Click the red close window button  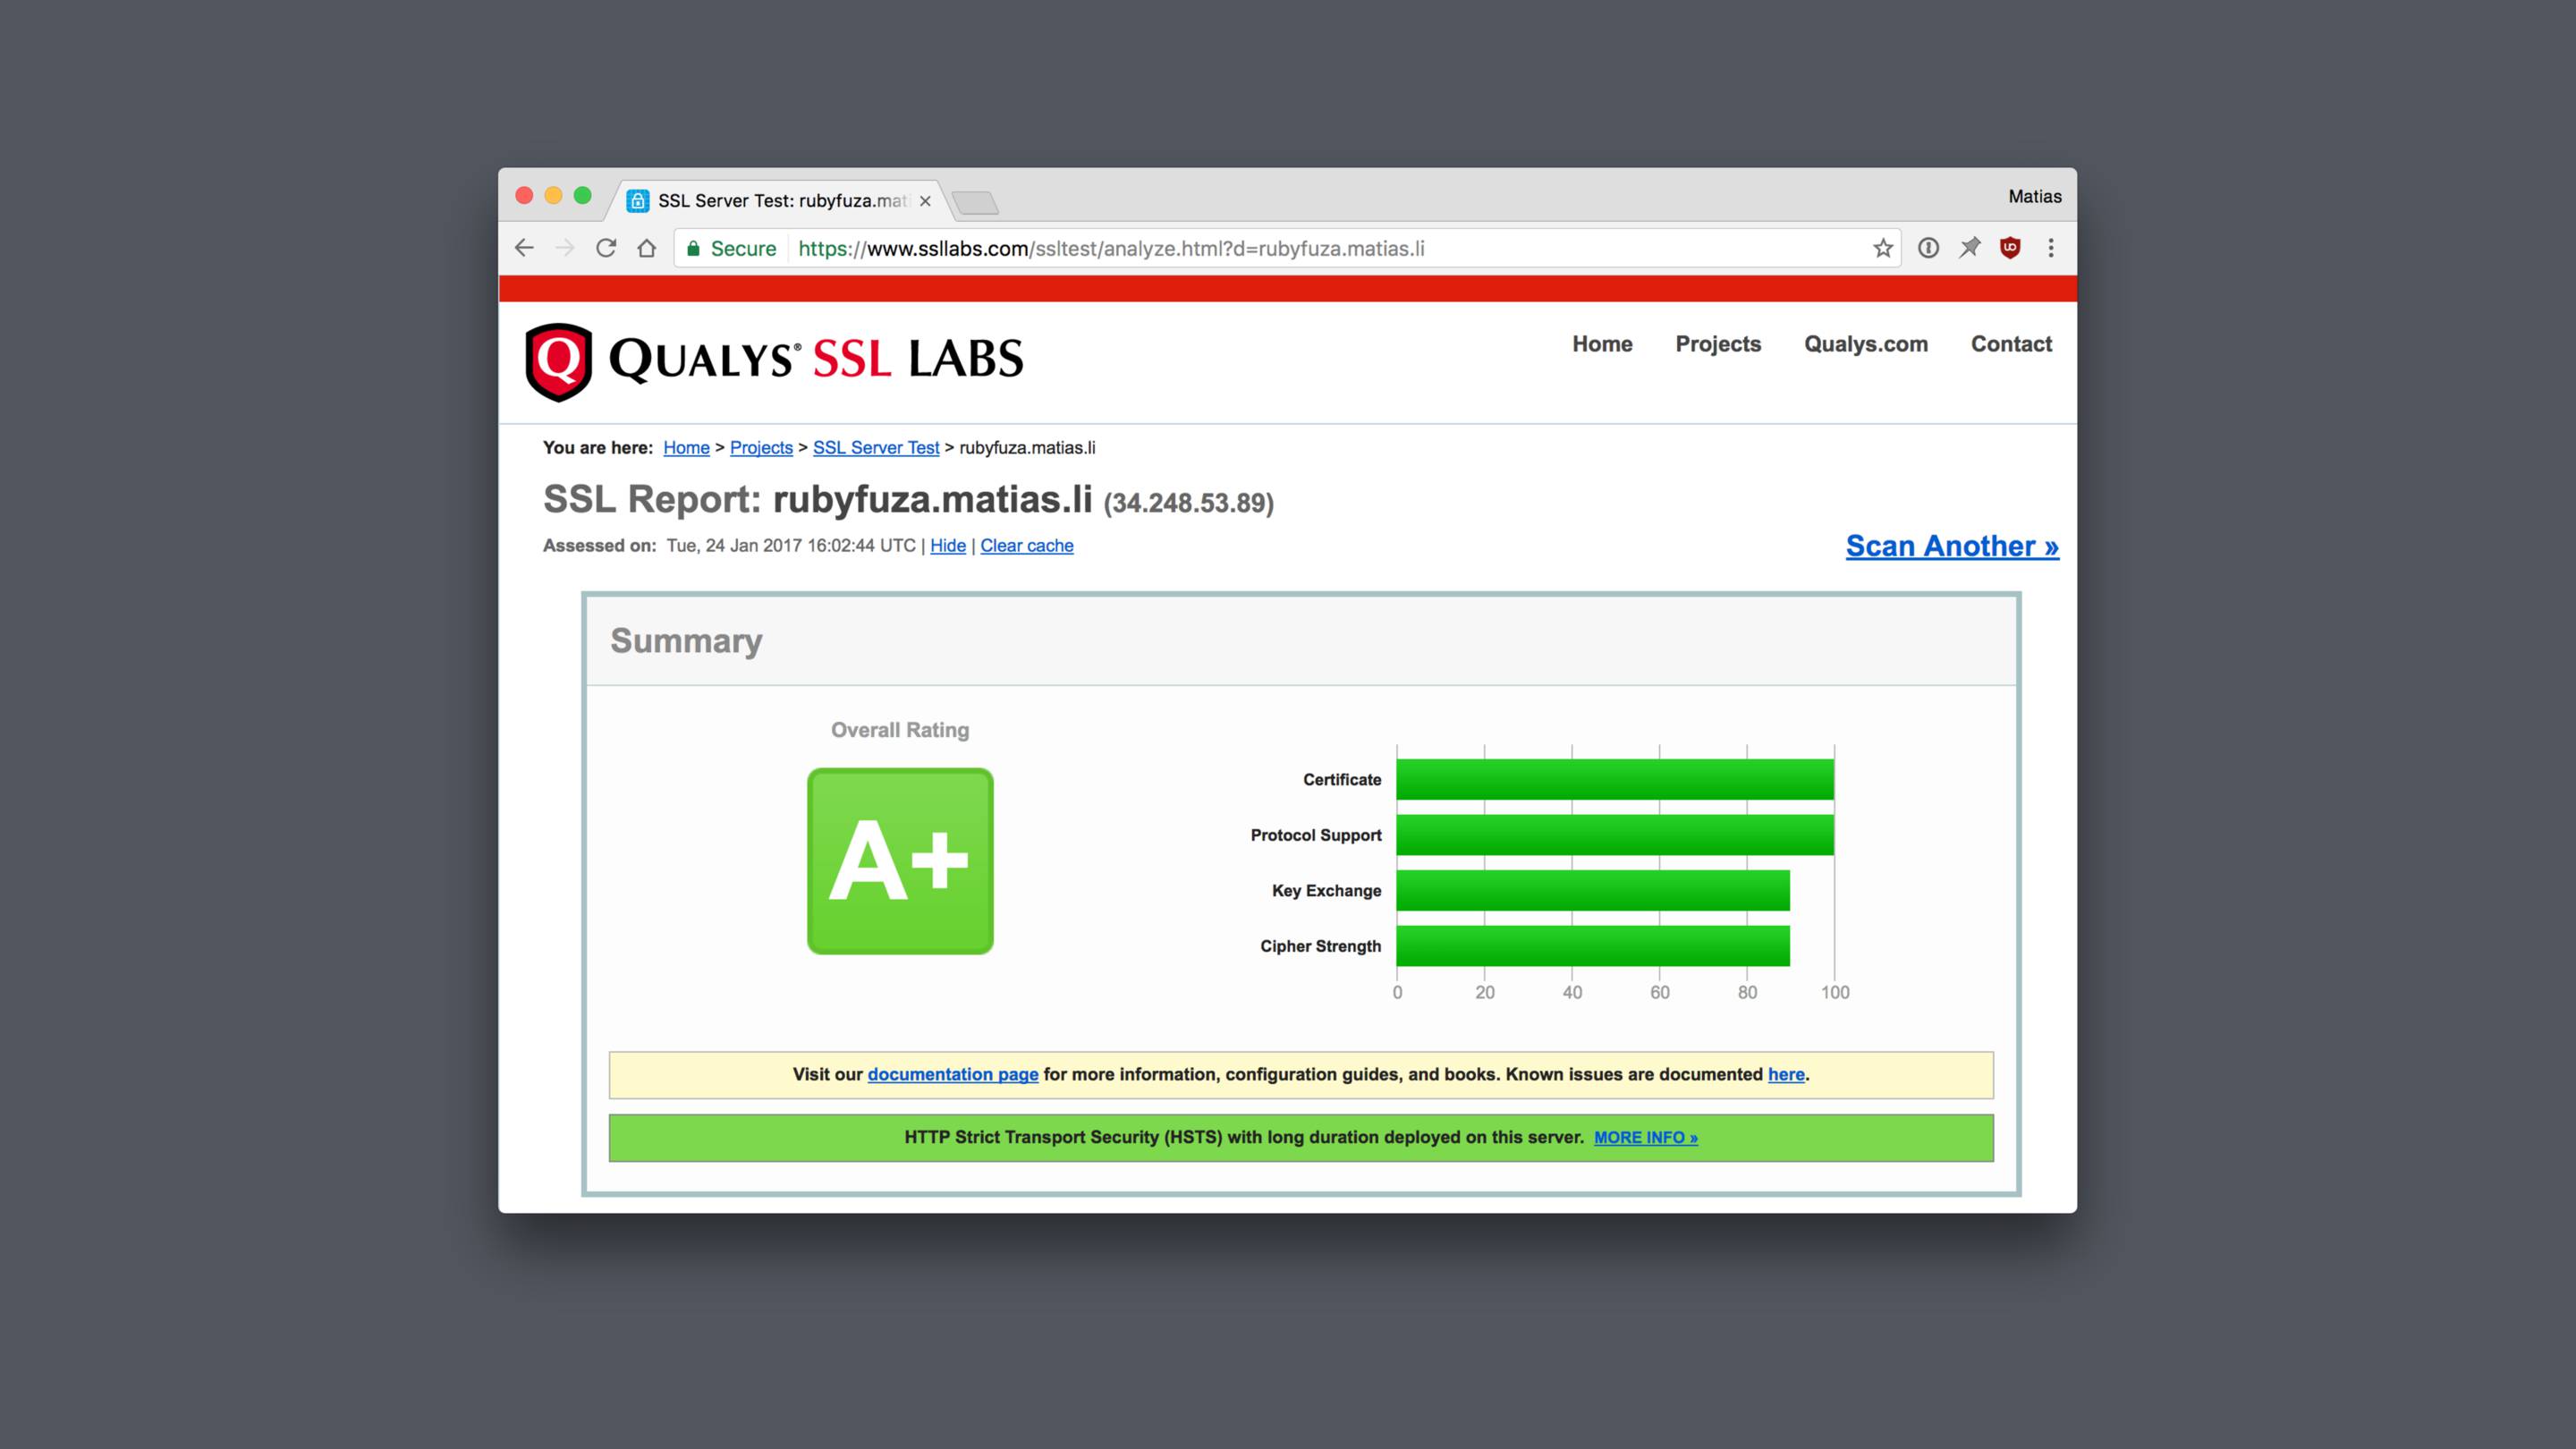click(x=524, y=196)
